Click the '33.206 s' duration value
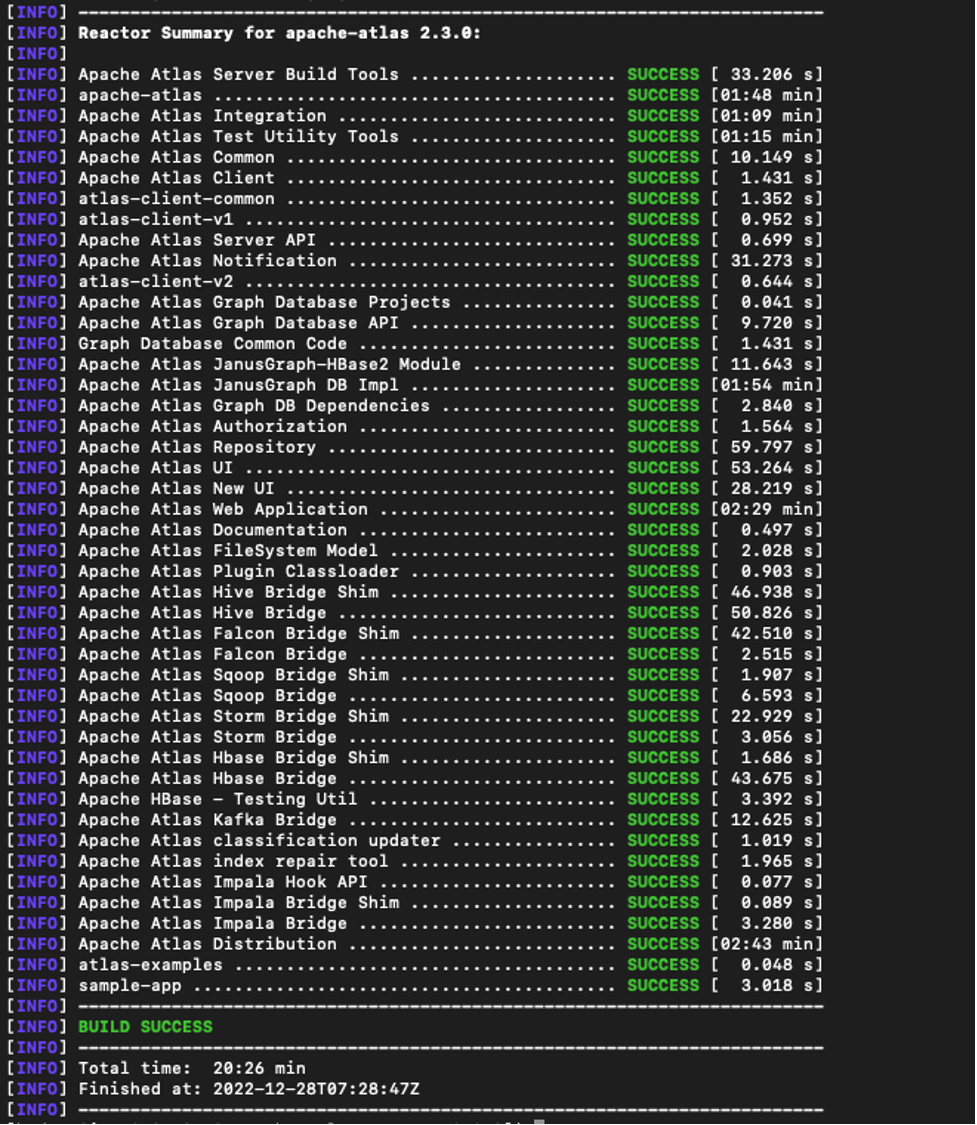 click(772, 75)
